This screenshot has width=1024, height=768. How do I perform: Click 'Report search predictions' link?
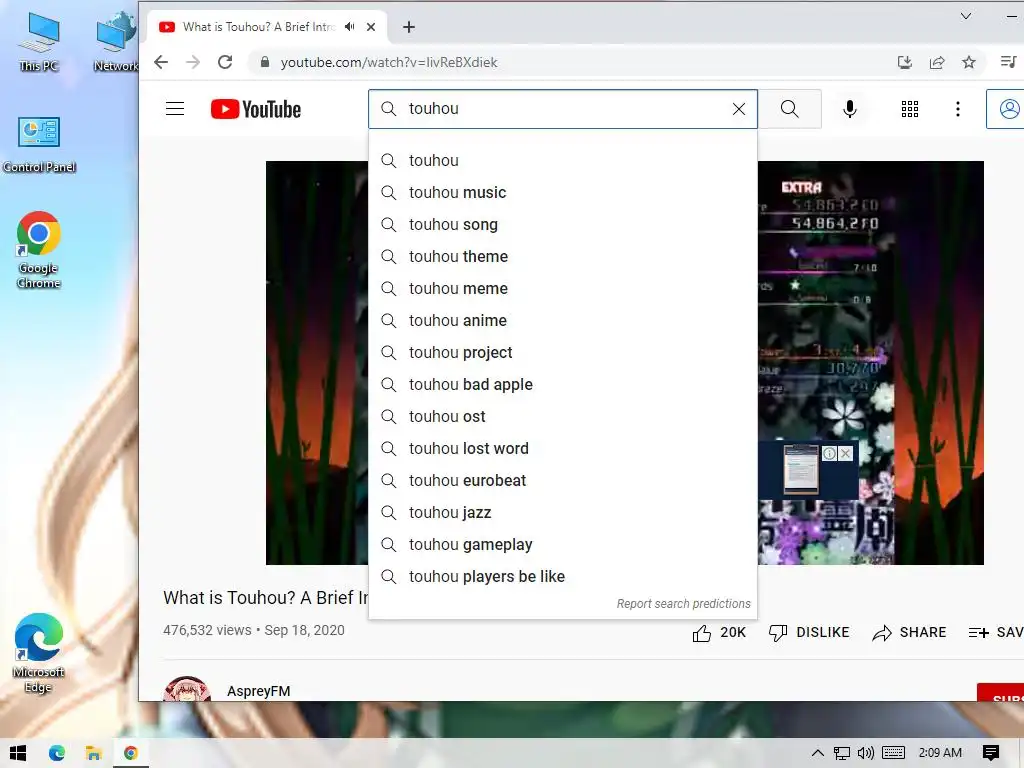(684, 603)
